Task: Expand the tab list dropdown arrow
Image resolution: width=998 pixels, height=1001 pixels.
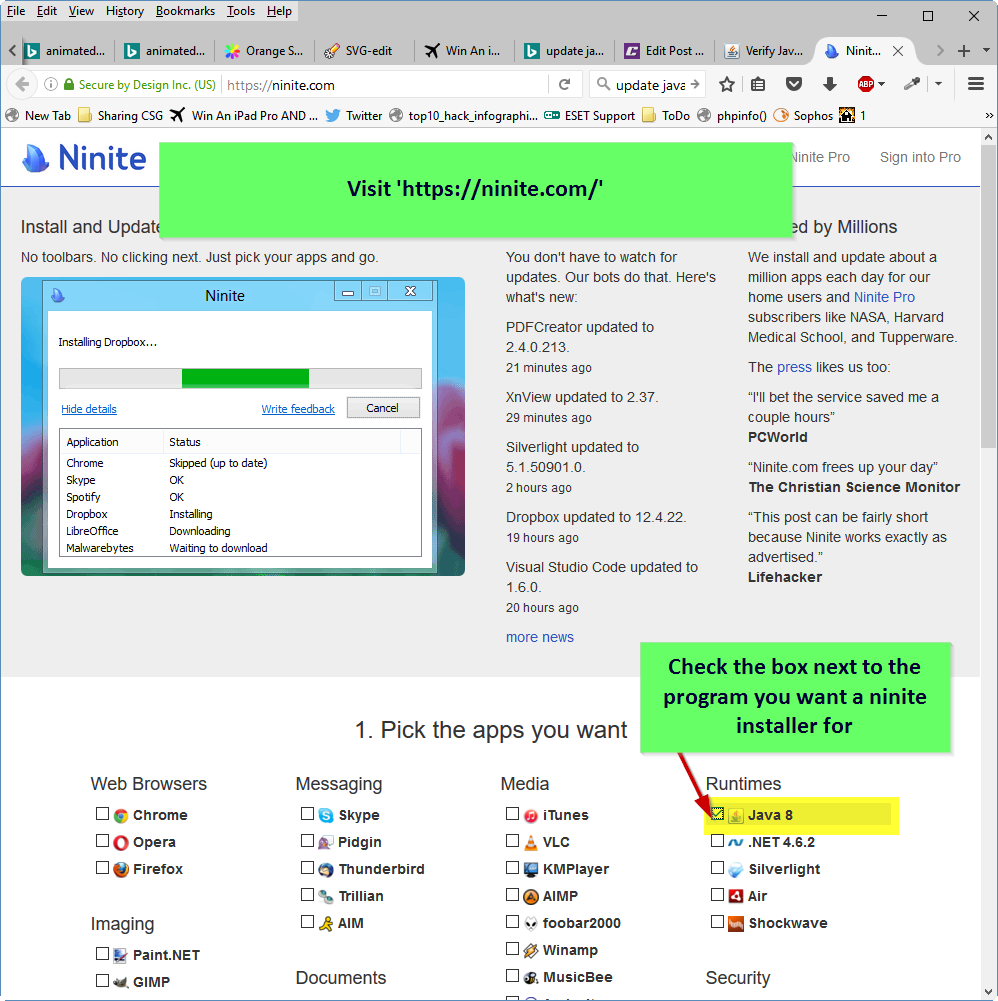Action: pos(986,50)
